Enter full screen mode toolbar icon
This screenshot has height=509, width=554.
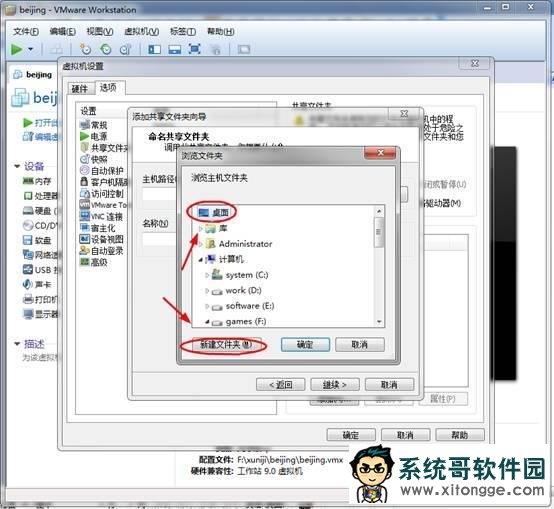tap(195, 49)
